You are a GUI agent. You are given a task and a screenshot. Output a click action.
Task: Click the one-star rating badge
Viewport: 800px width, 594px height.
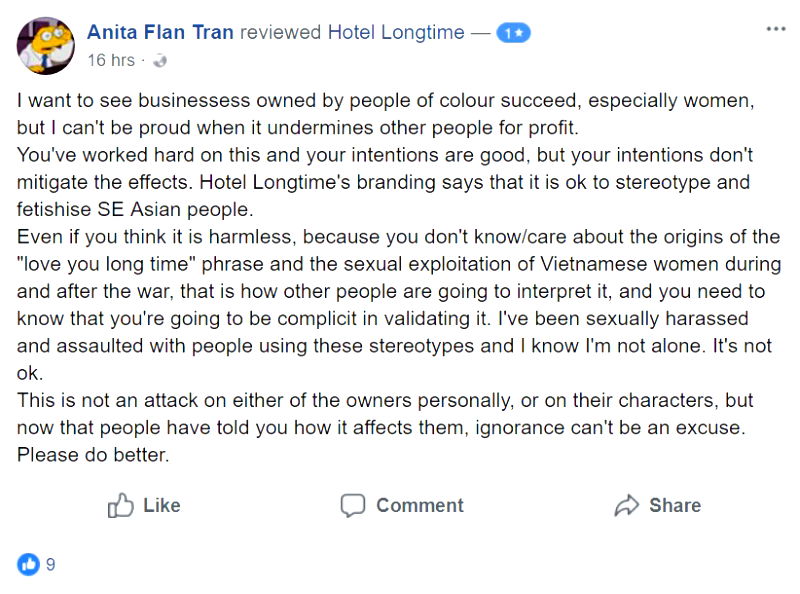pos(515,33)
